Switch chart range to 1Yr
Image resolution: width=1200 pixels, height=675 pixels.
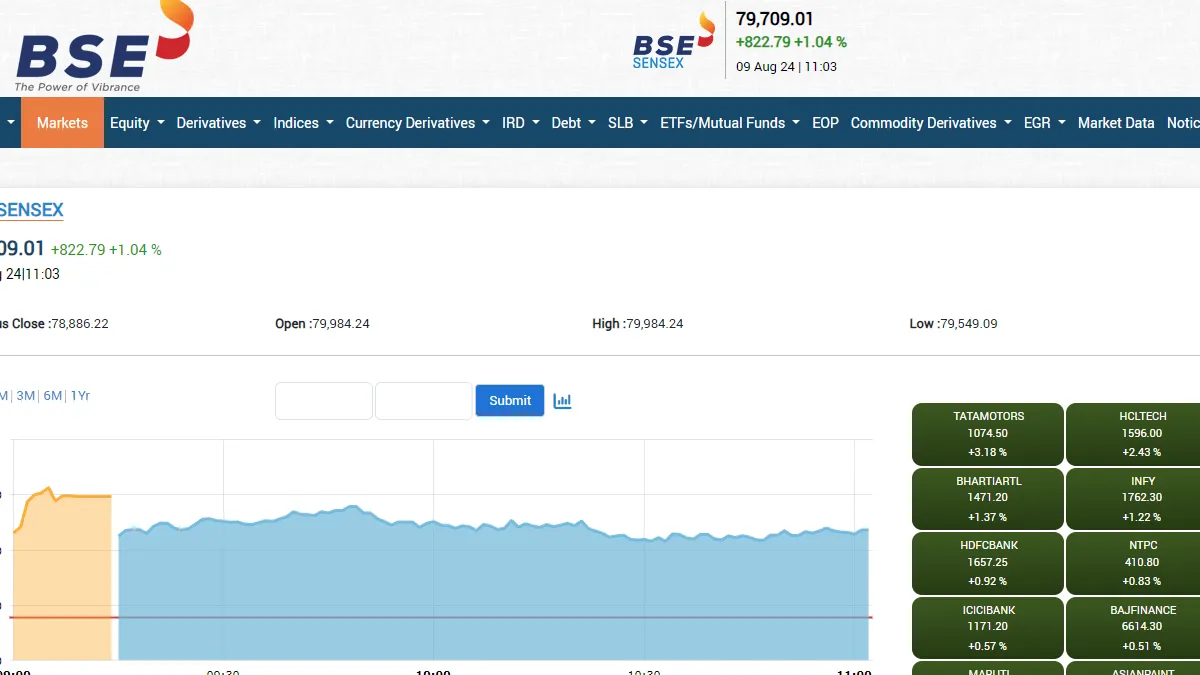point(80,396)
